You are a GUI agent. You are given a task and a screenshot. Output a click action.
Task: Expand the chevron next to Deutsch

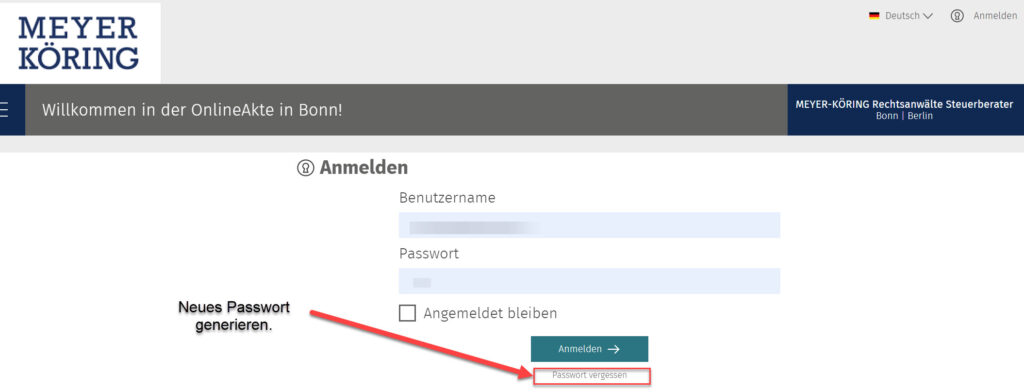click(928, 16)
